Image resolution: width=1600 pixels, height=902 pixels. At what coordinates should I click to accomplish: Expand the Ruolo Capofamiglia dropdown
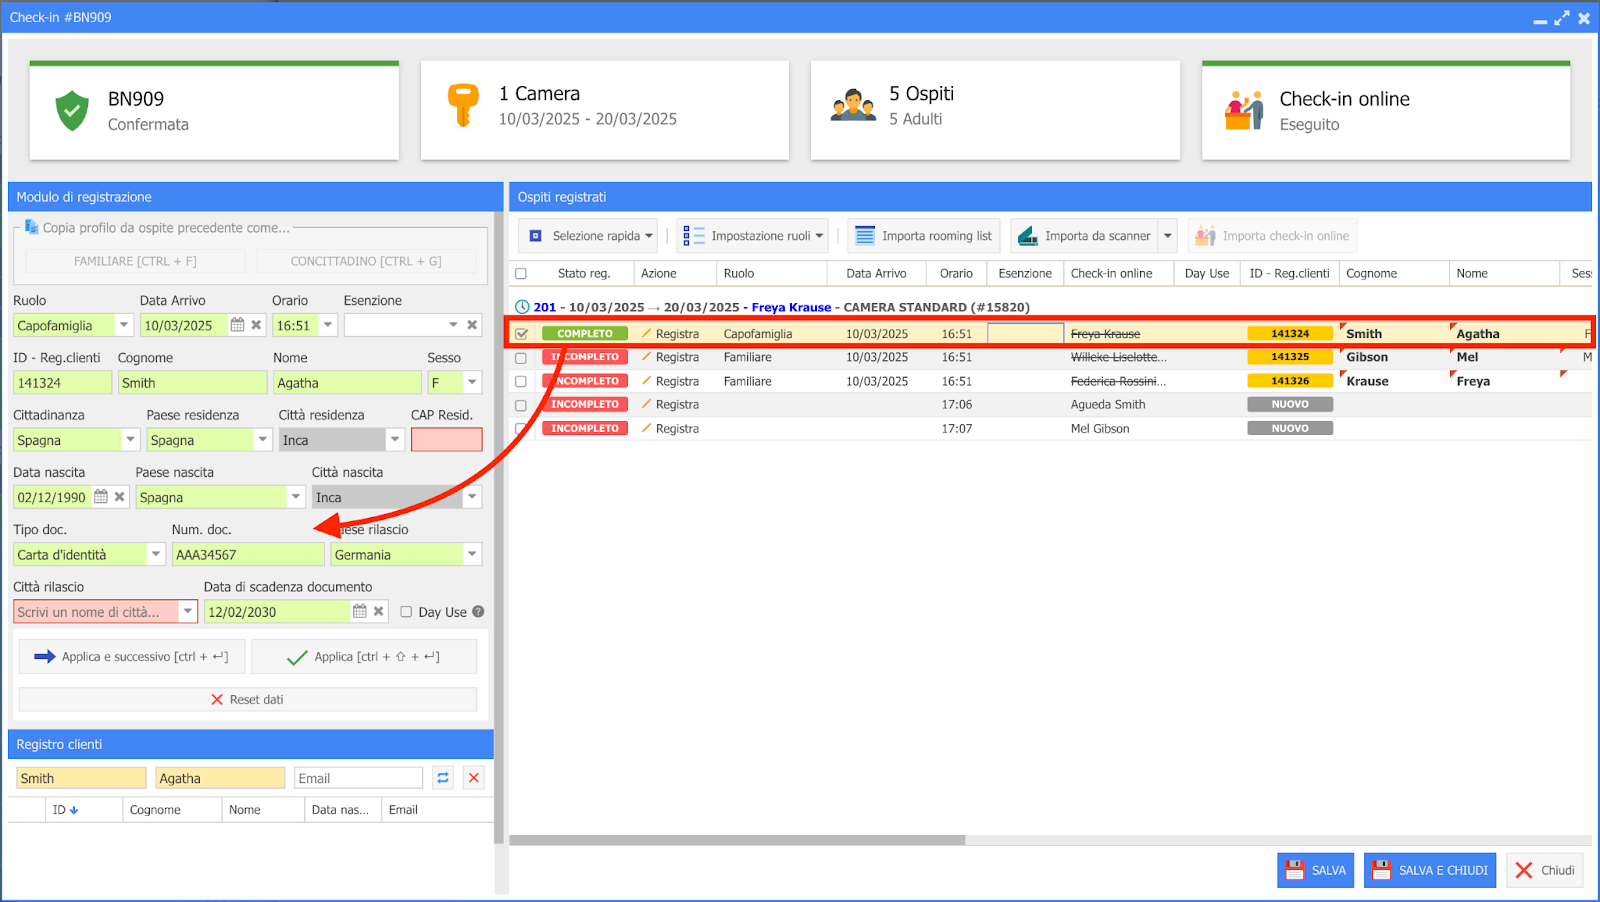click(124, 325)
